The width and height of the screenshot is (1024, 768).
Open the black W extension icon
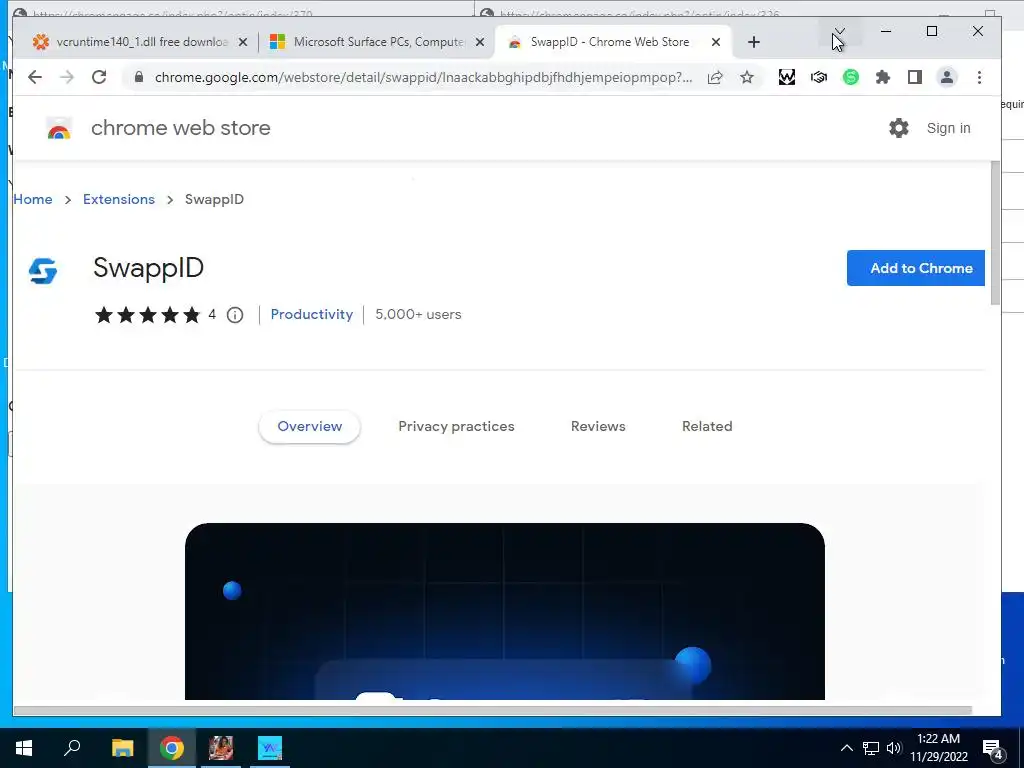point(787,77)
